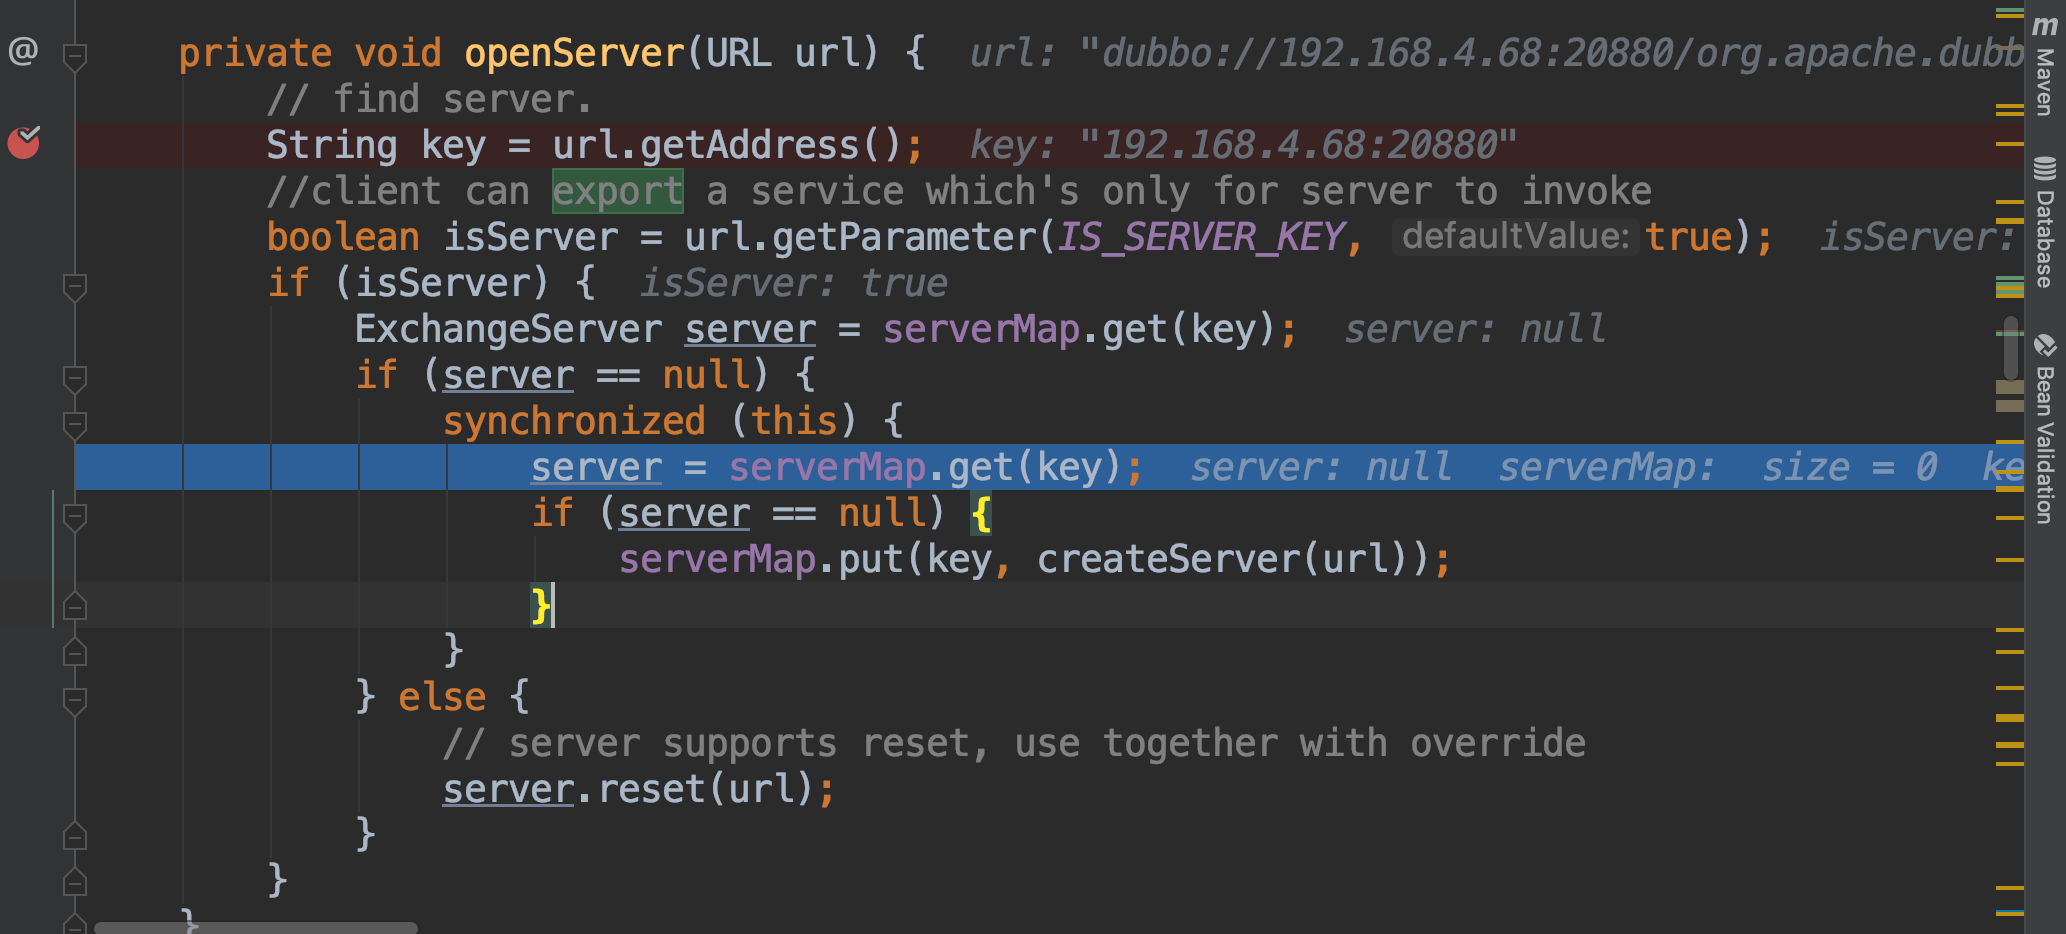
Task: Click fold end marker on highlighted closing brace line
Action: click(75, 606)
